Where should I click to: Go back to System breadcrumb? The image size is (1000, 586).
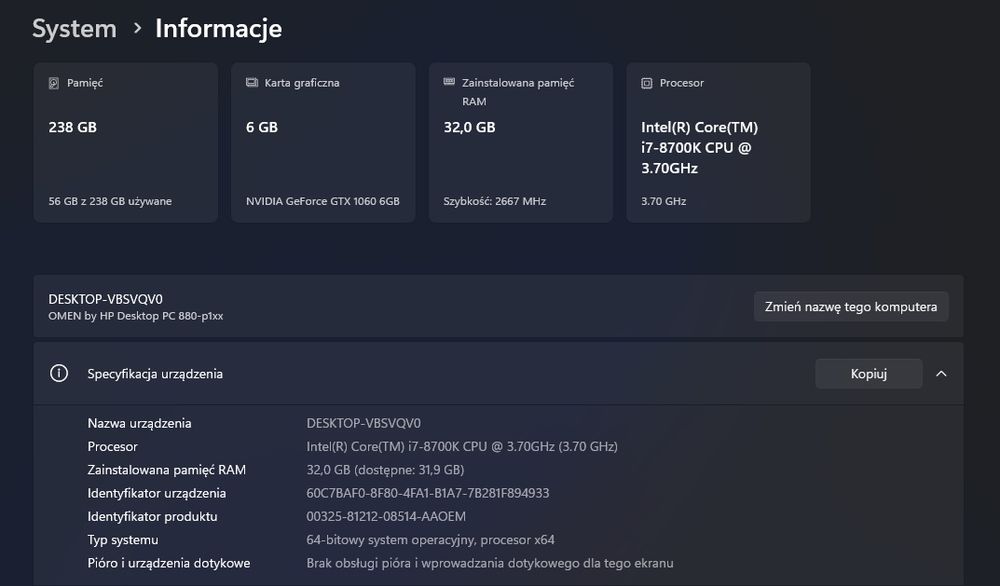(74, 29)
